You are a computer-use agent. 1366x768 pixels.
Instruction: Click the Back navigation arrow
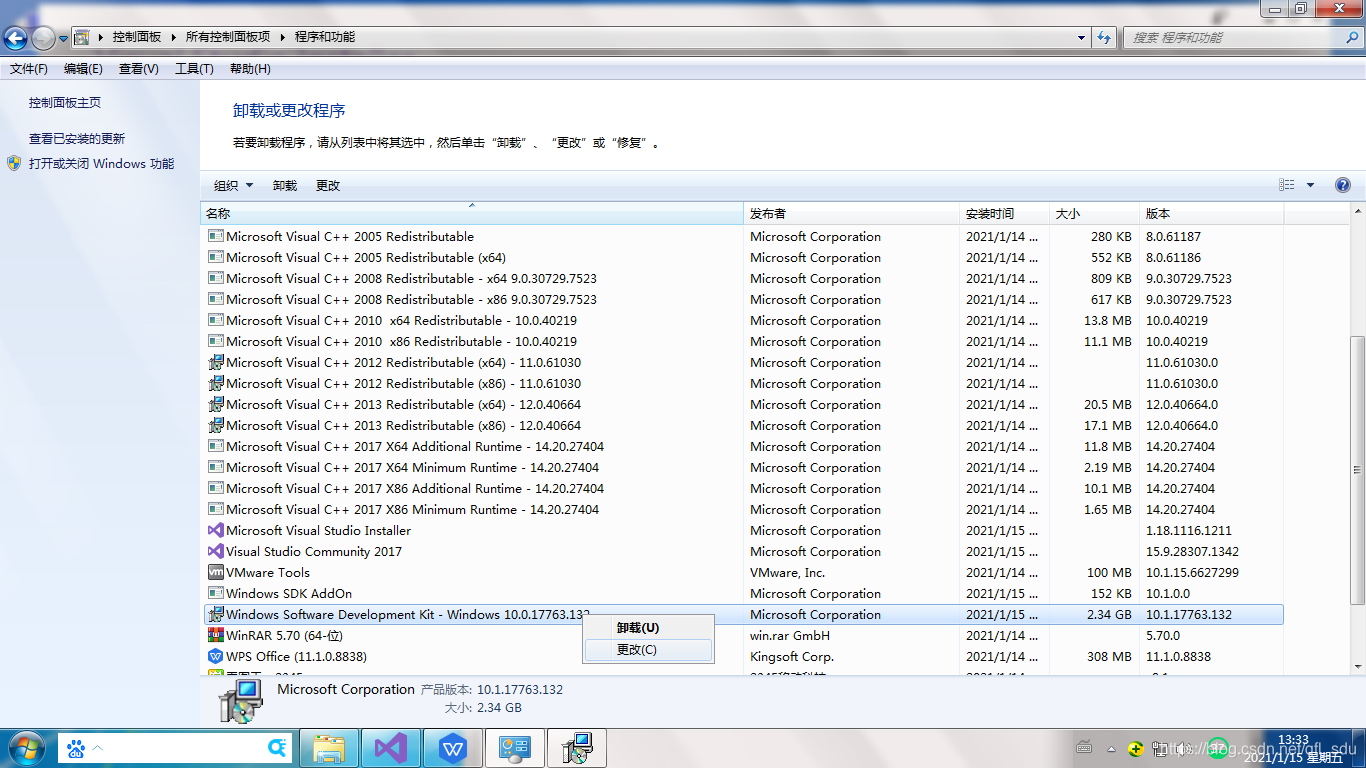coord(16,38)
